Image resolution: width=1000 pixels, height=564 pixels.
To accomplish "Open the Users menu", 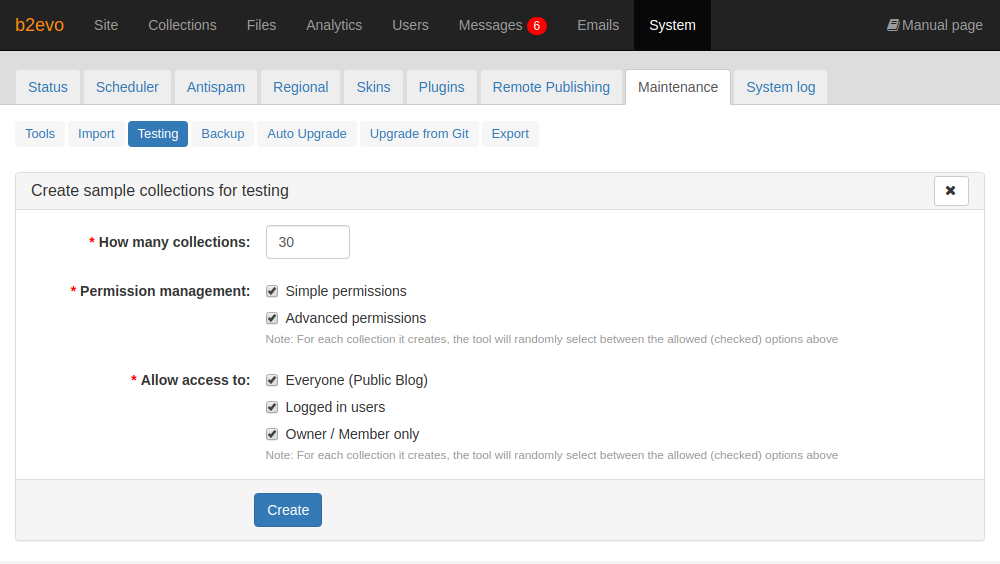I will click(410, 25).
